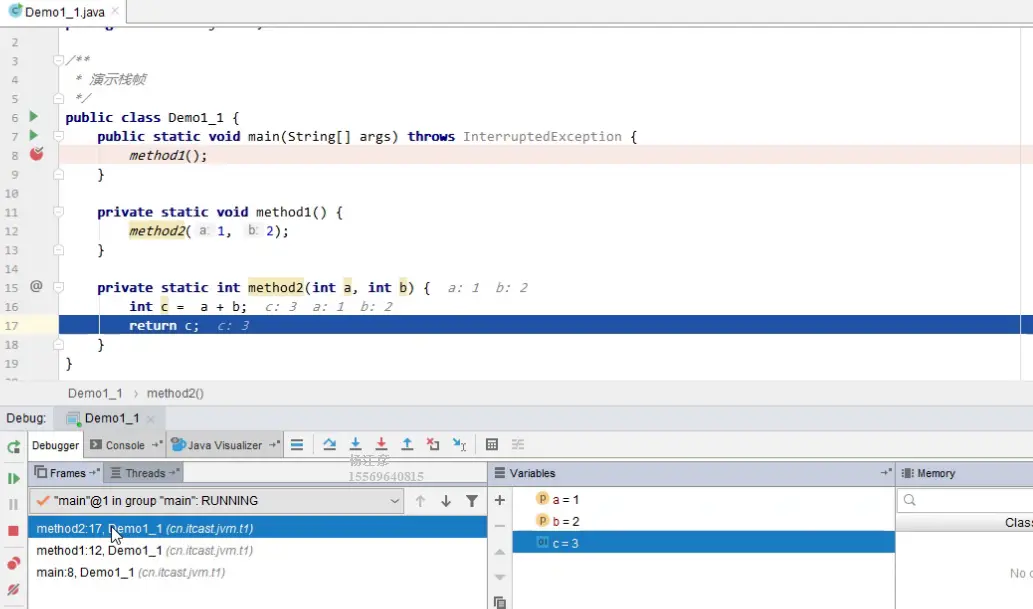The width and height of the screenshot is (1033, 609).
Task: Add a new watch with the plus icon
Action: 499,500
